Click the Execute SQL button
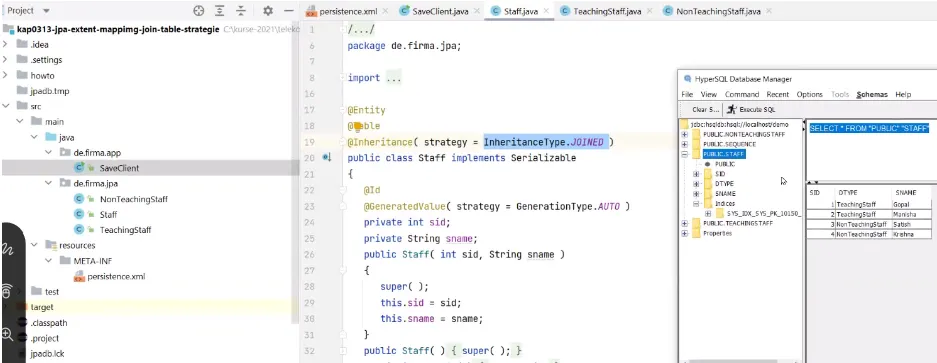Image resolution: width=937 pixels, height=363 pixels. [x=751, y=109]
